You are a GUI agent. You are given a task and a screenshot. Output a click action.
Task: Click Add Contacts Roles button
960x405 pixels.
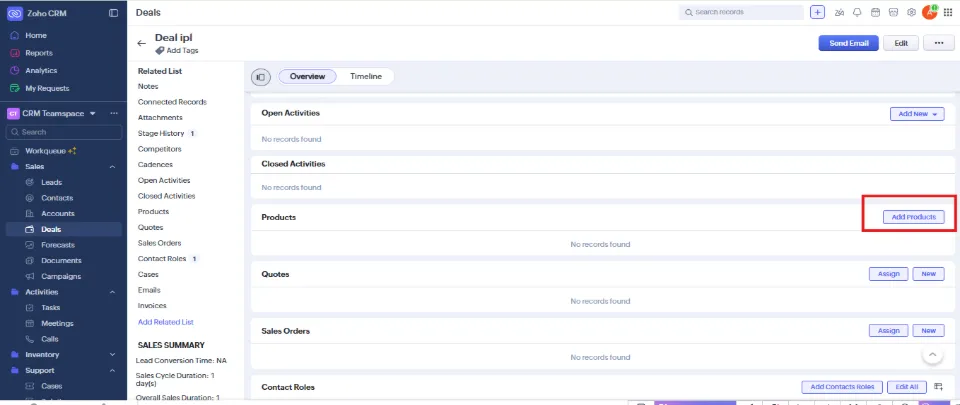pyautogui.click(x=842, y=387)
